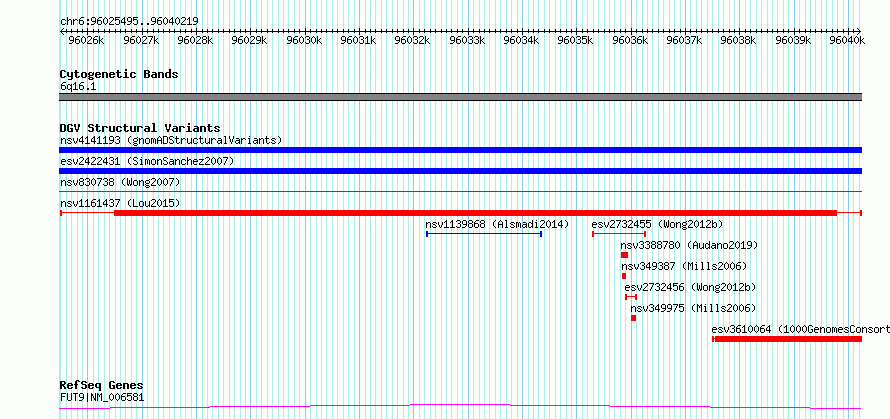Click the red nsv3388780 glyph
Image resolution: width=890 pixels, height=419 pixels.
coord(624,255)
